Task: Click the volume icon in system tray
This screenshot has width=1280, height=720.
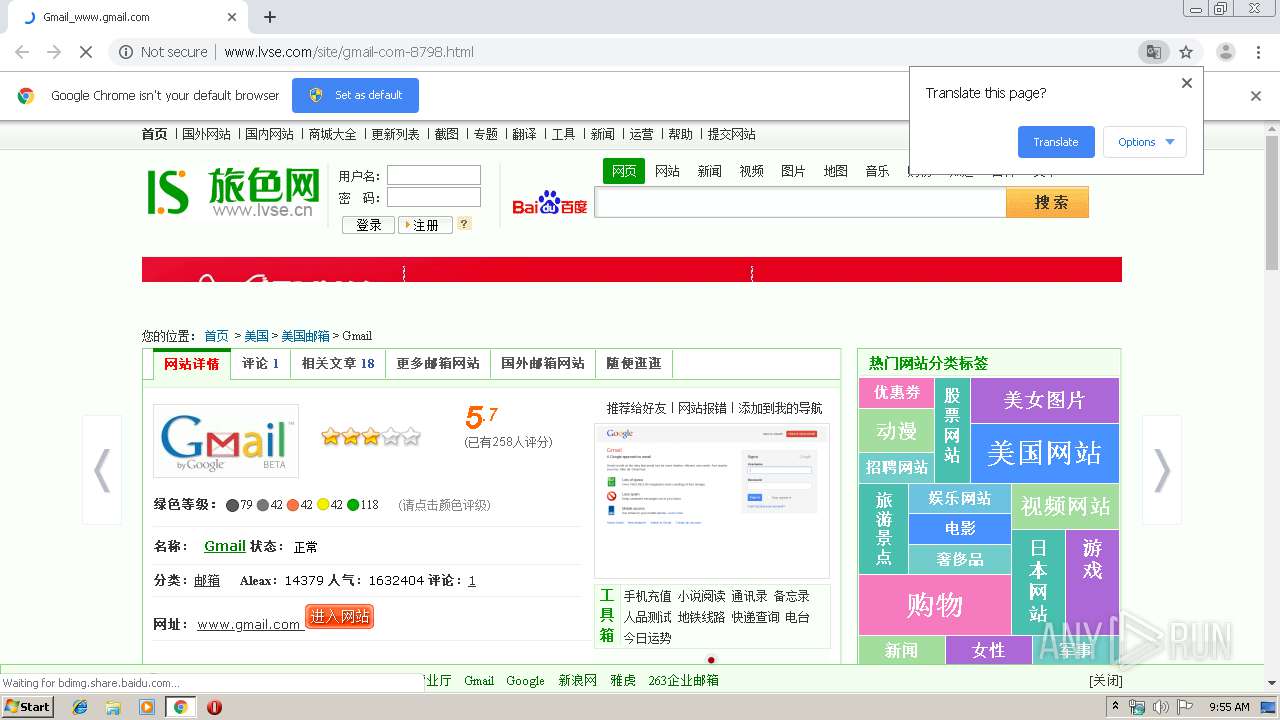Action: pyautogui.click(x=1160, y=707)
